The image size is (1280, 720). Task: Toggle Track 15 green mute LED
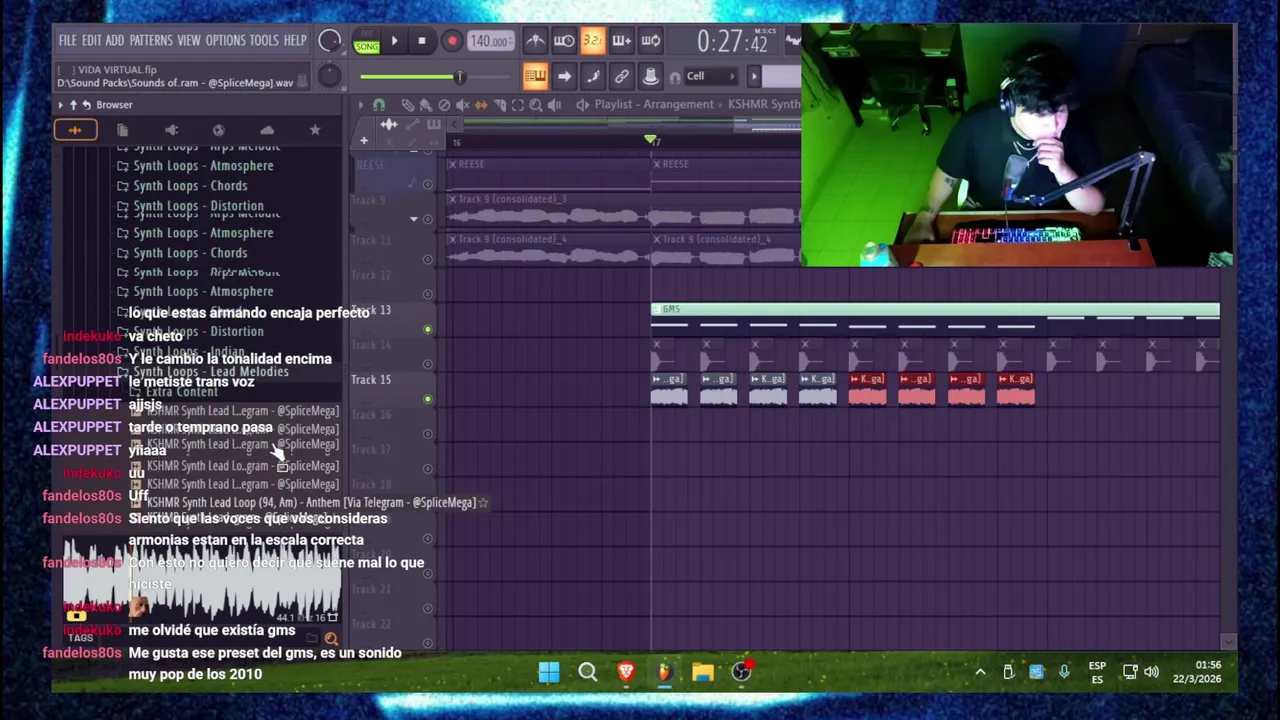pyautogui.click(x=428, y=400)
